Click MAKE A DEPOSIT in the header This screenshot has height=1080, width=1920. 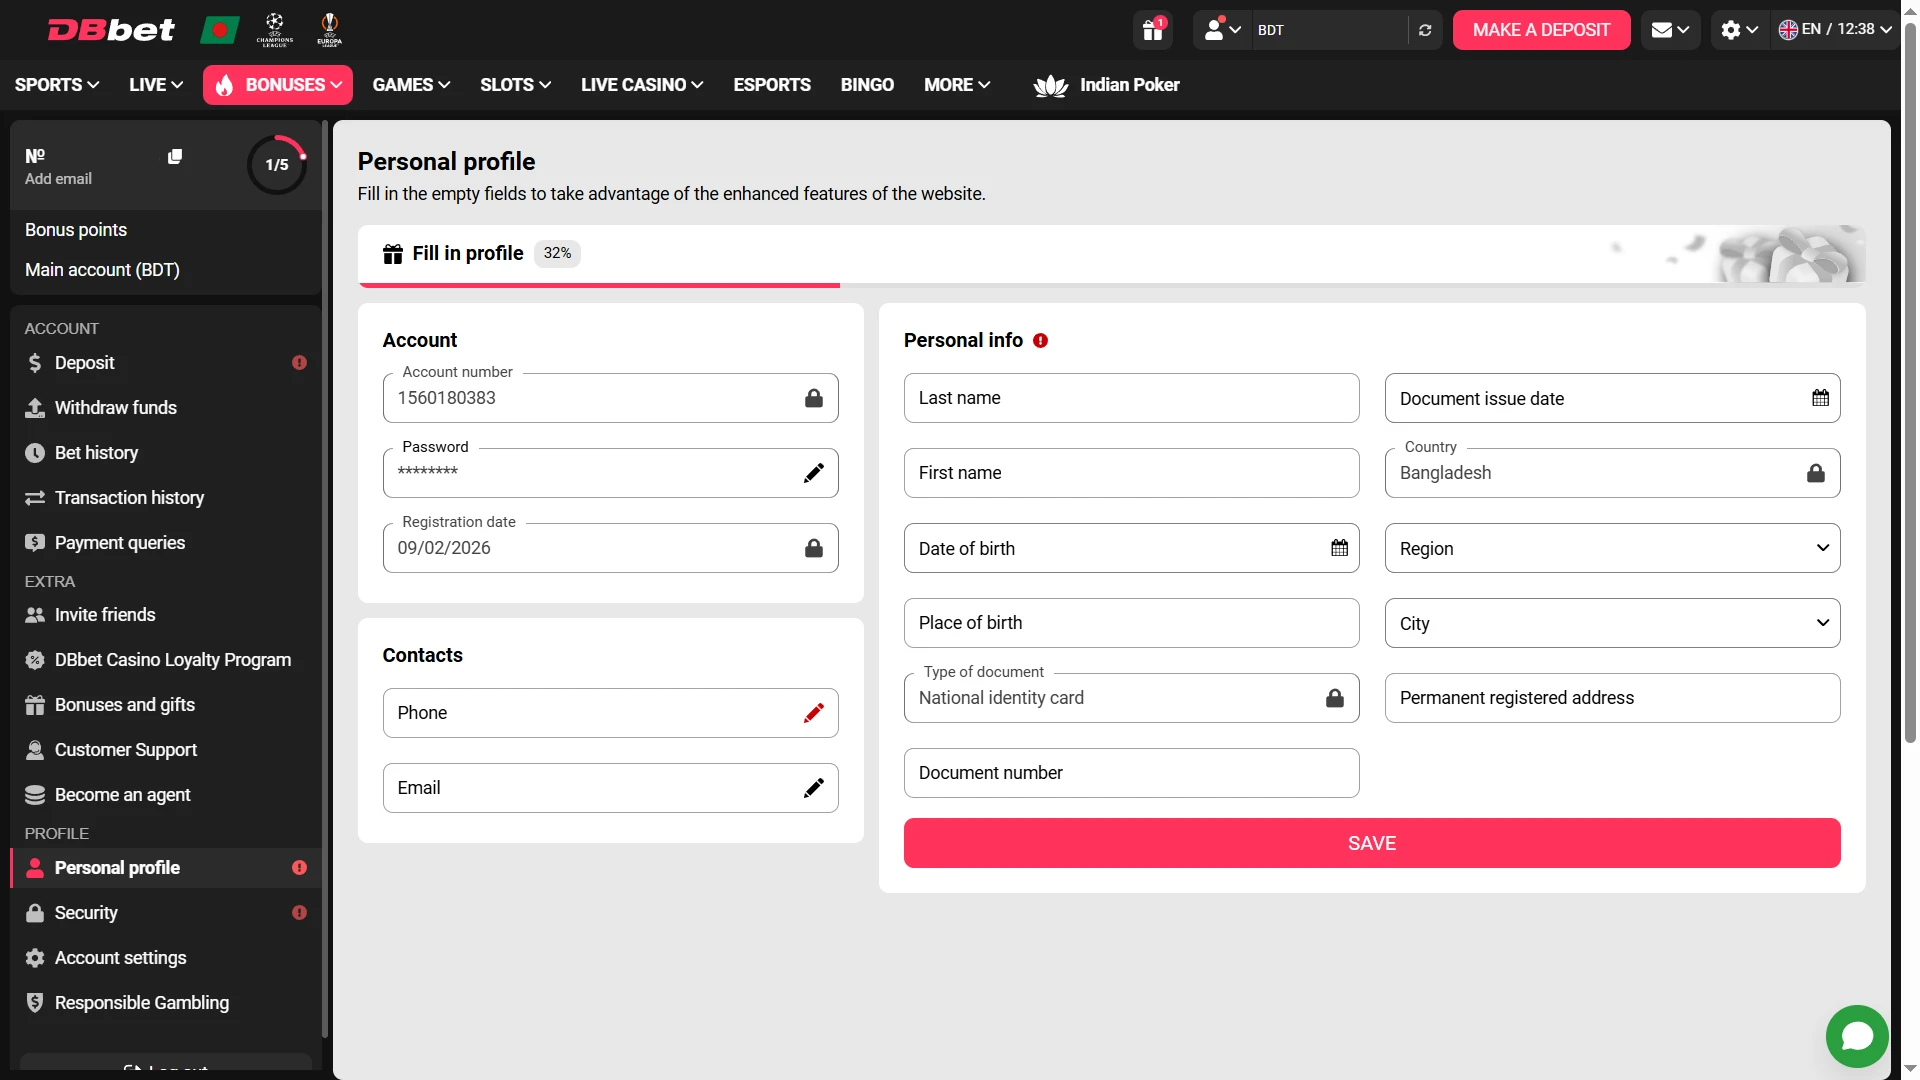(1541, 30)
